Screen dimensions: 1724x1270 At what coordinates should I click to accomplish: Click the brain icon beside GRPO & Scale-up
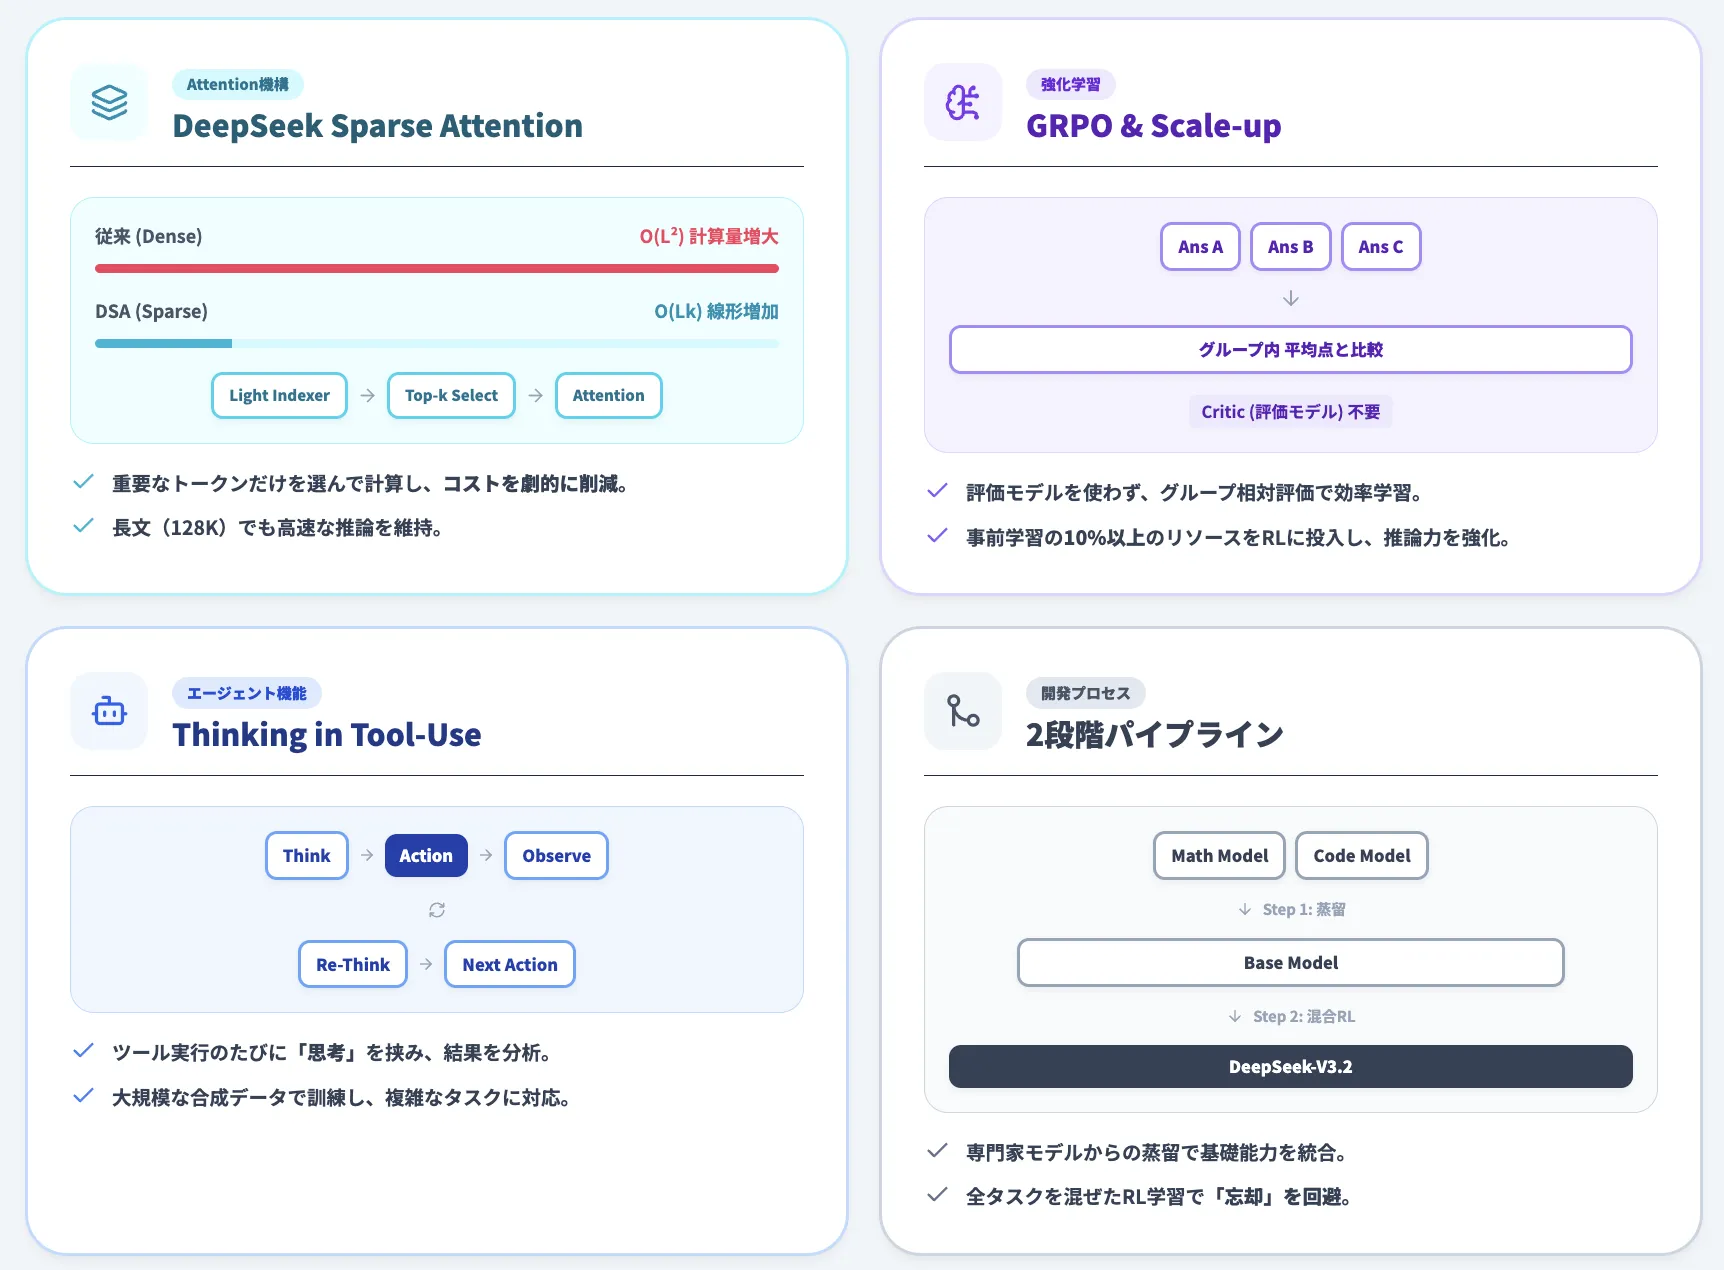(x=962, y=102)
